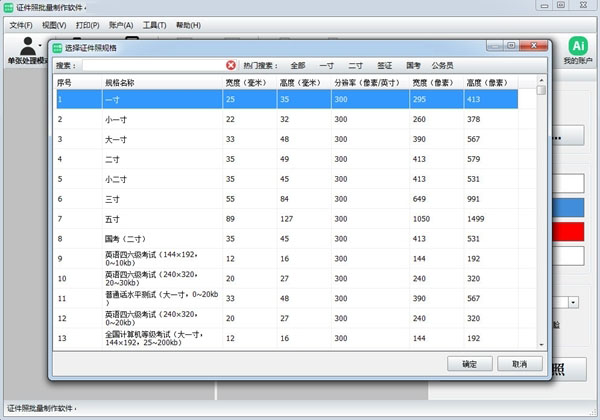Select the 普通话水平测试 row
The width and height of the screenshot is (600, 420).
click(x=287, y=298)
